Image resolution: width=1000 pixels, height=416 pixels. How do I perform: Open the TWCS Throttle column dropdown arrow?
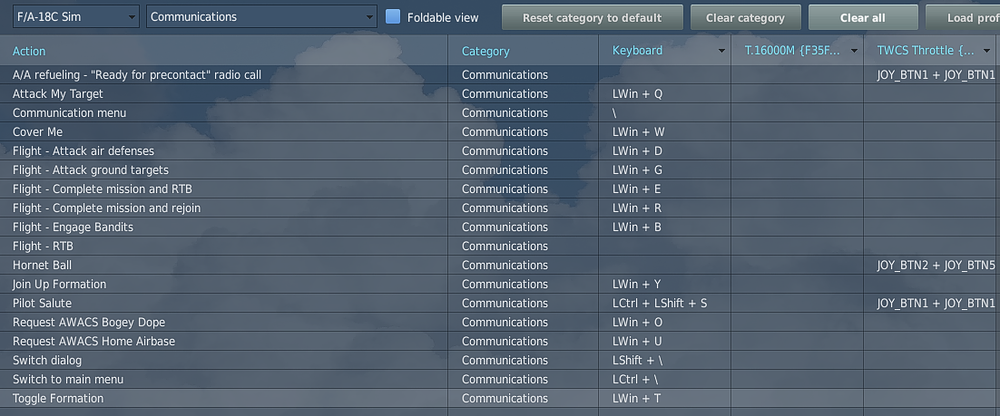(986, 51)
